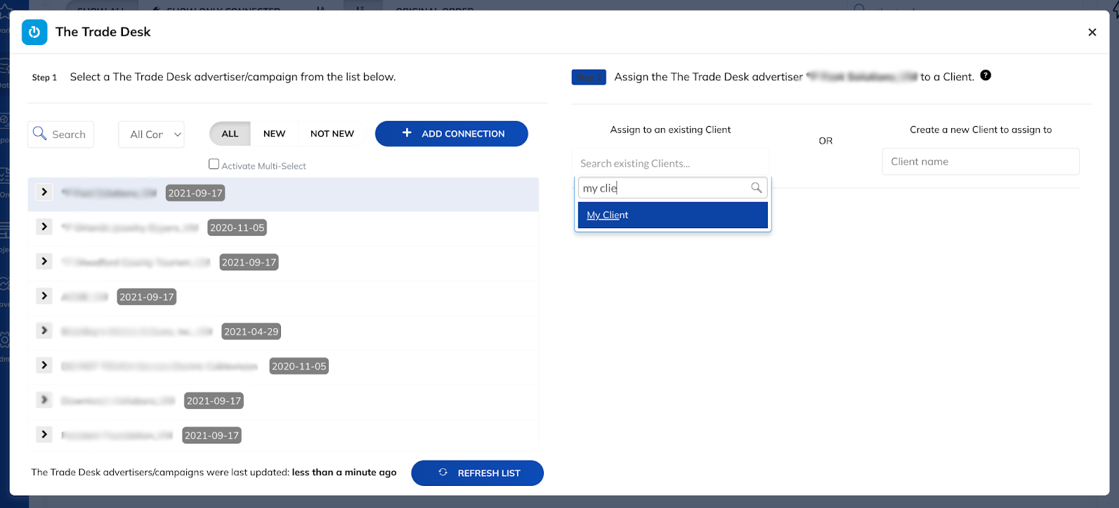1119x508 pixels.
Task: Click the search icon in advertiser list
Action: coord(40,134)
